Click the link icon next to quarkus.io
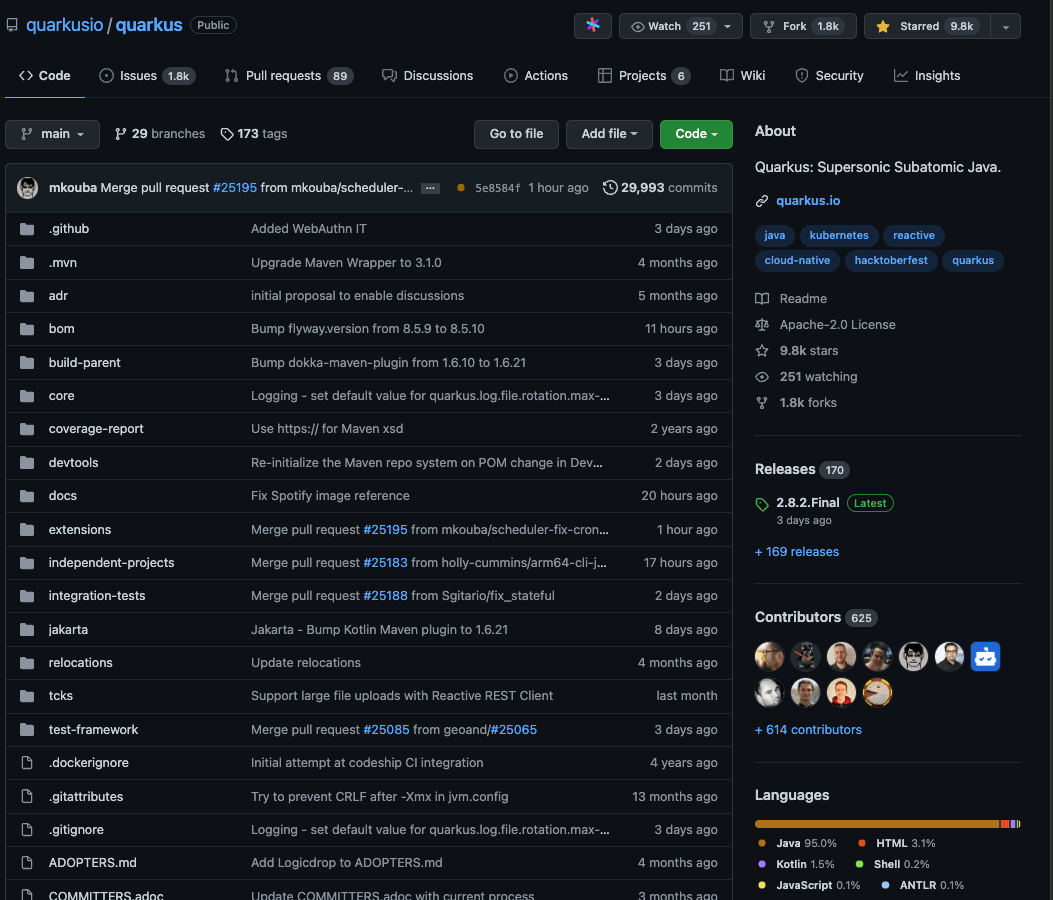The width and height of the screenshot is (1053, 900). 762,201
